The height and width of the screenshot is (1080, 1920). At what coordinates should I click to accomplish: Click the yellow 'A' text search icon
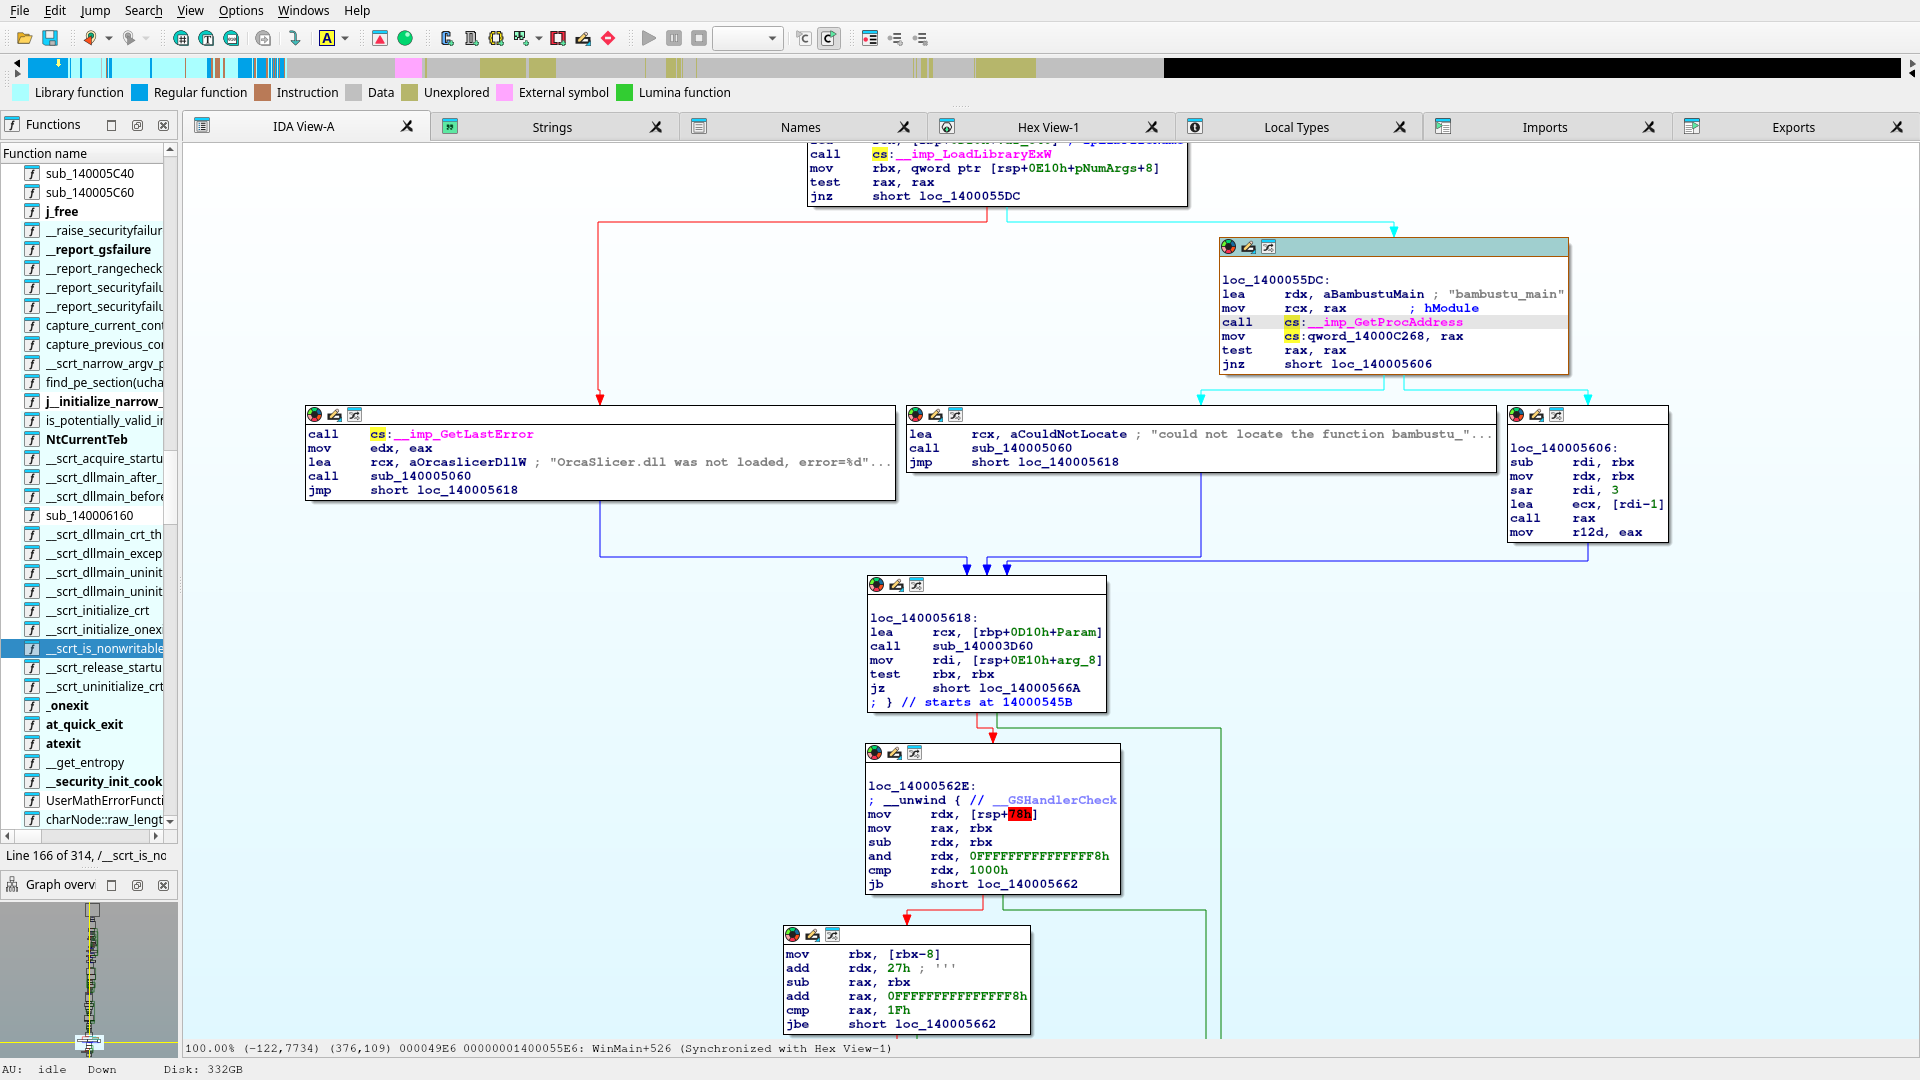[326, 38]
